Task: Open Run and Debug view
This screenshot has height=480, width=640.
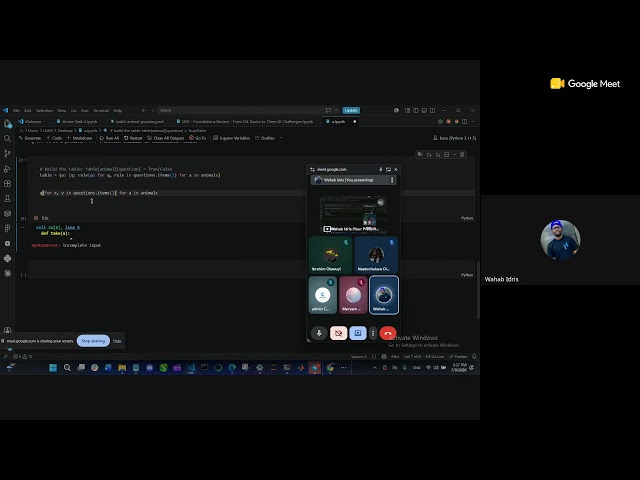Action: tap(7, 169)
